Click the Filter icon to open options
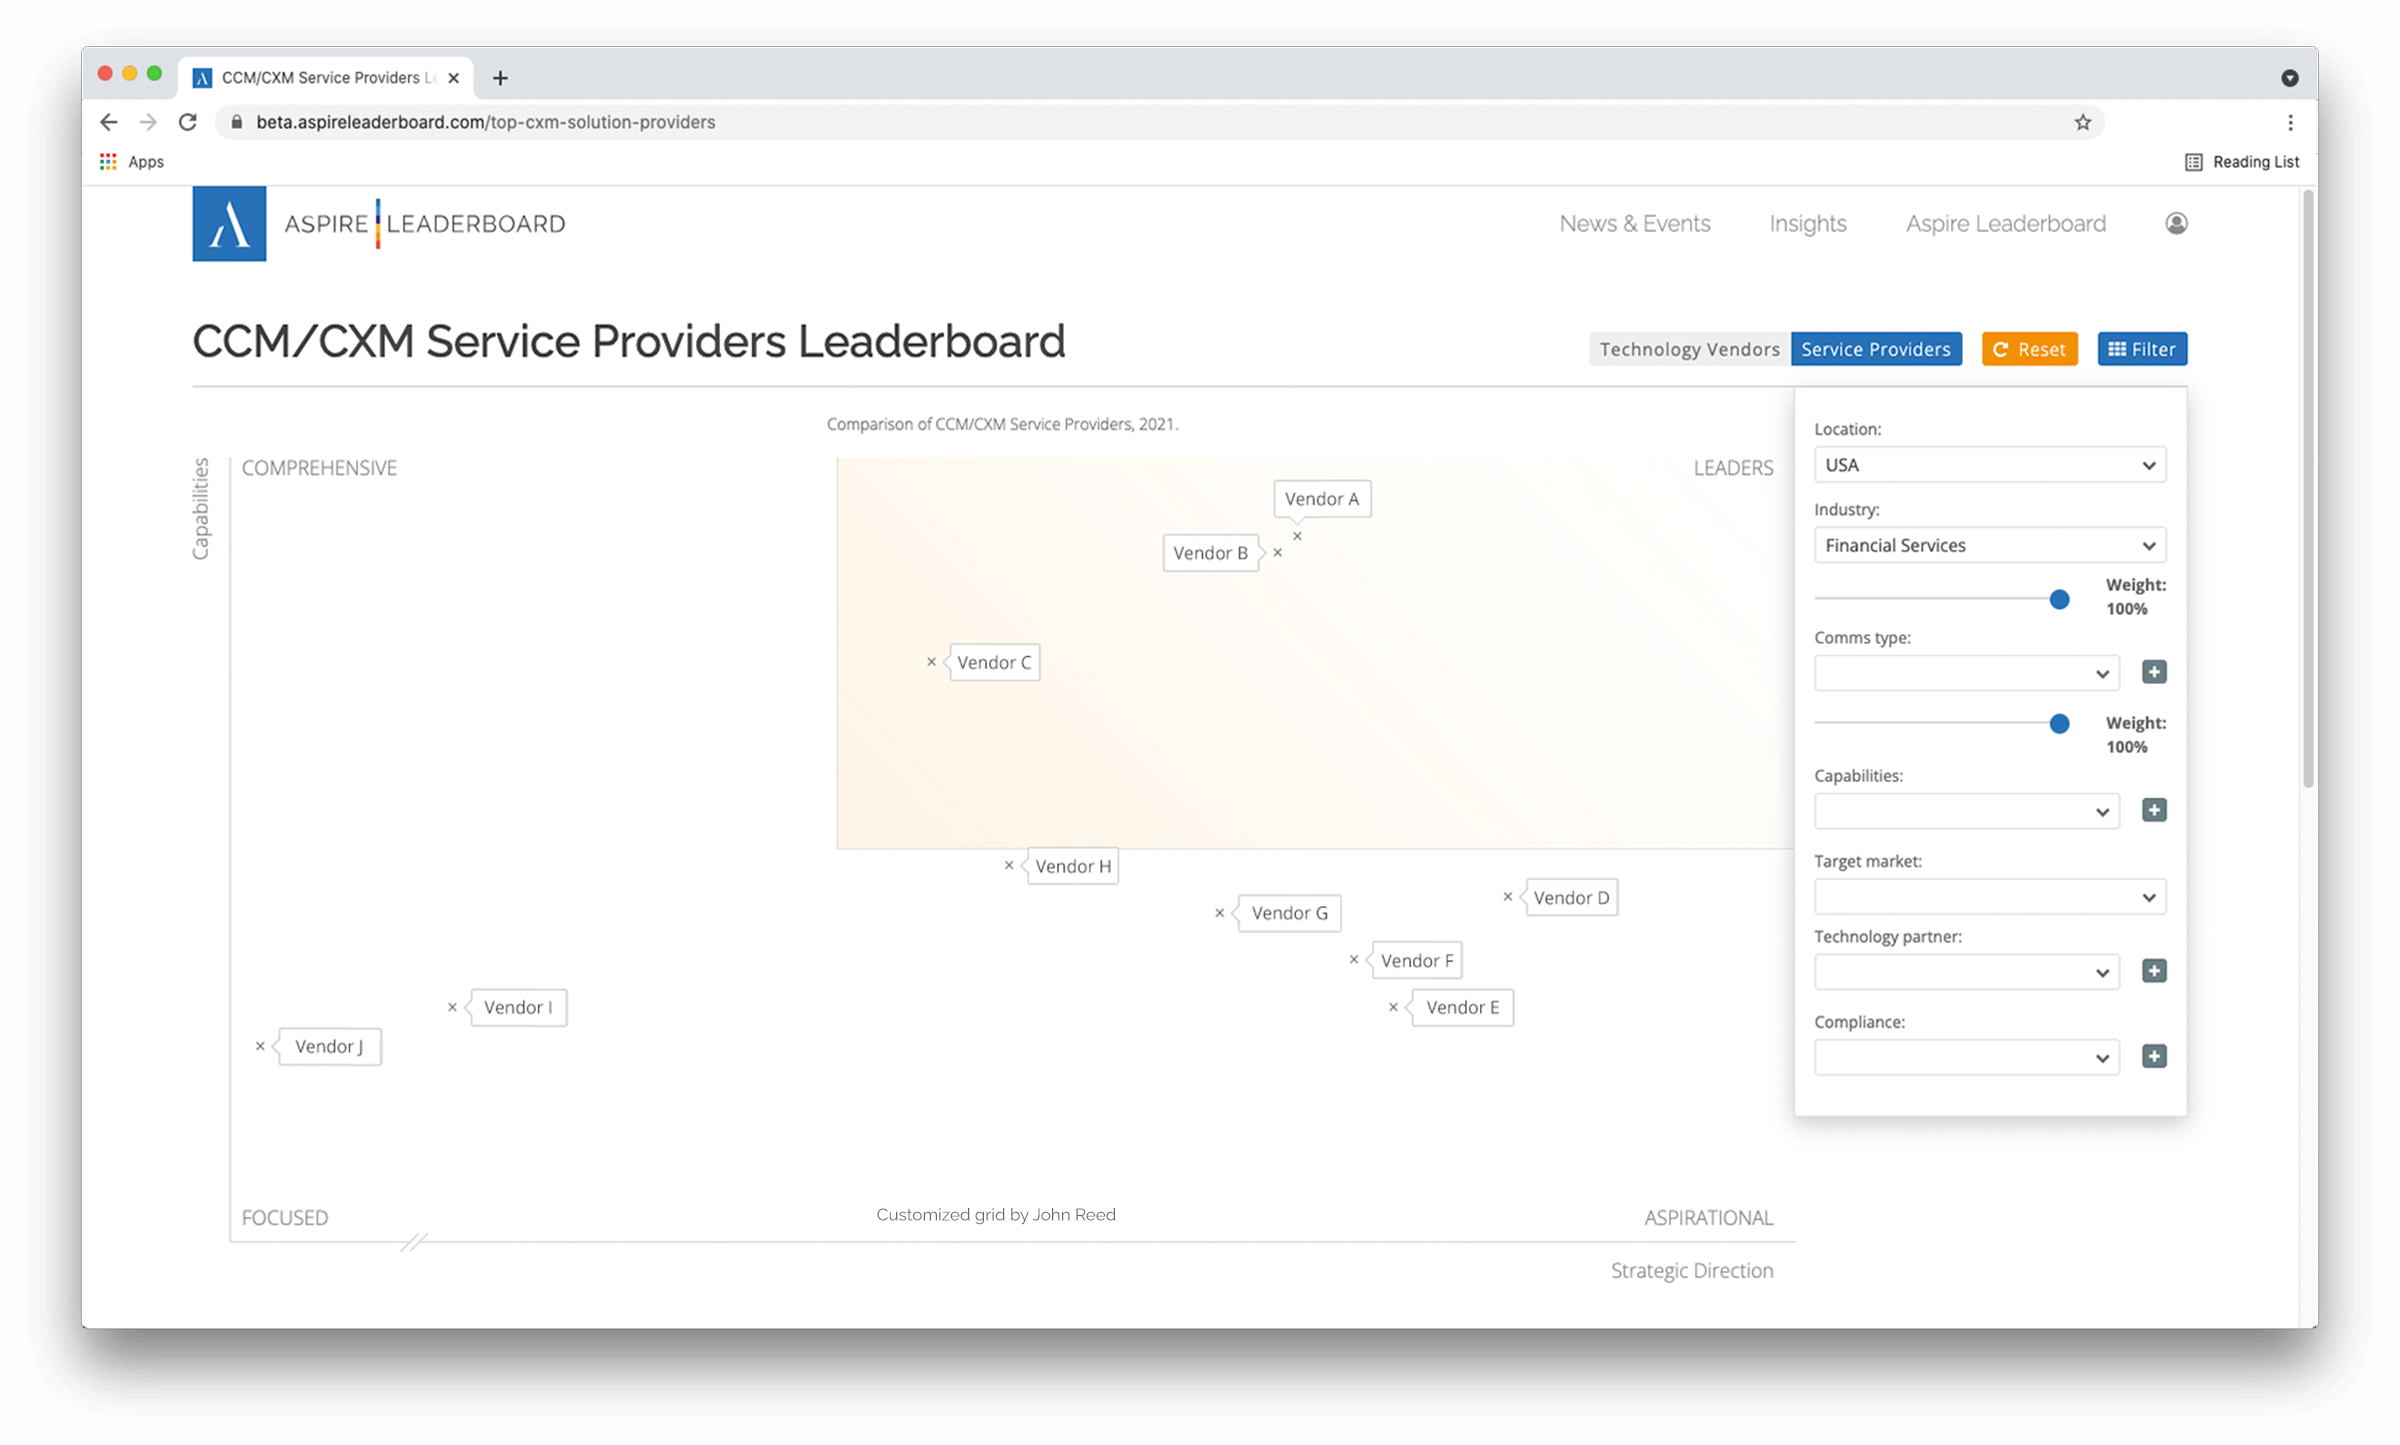Screen dimensions: 2400x1445 (x=2141, y=350)
